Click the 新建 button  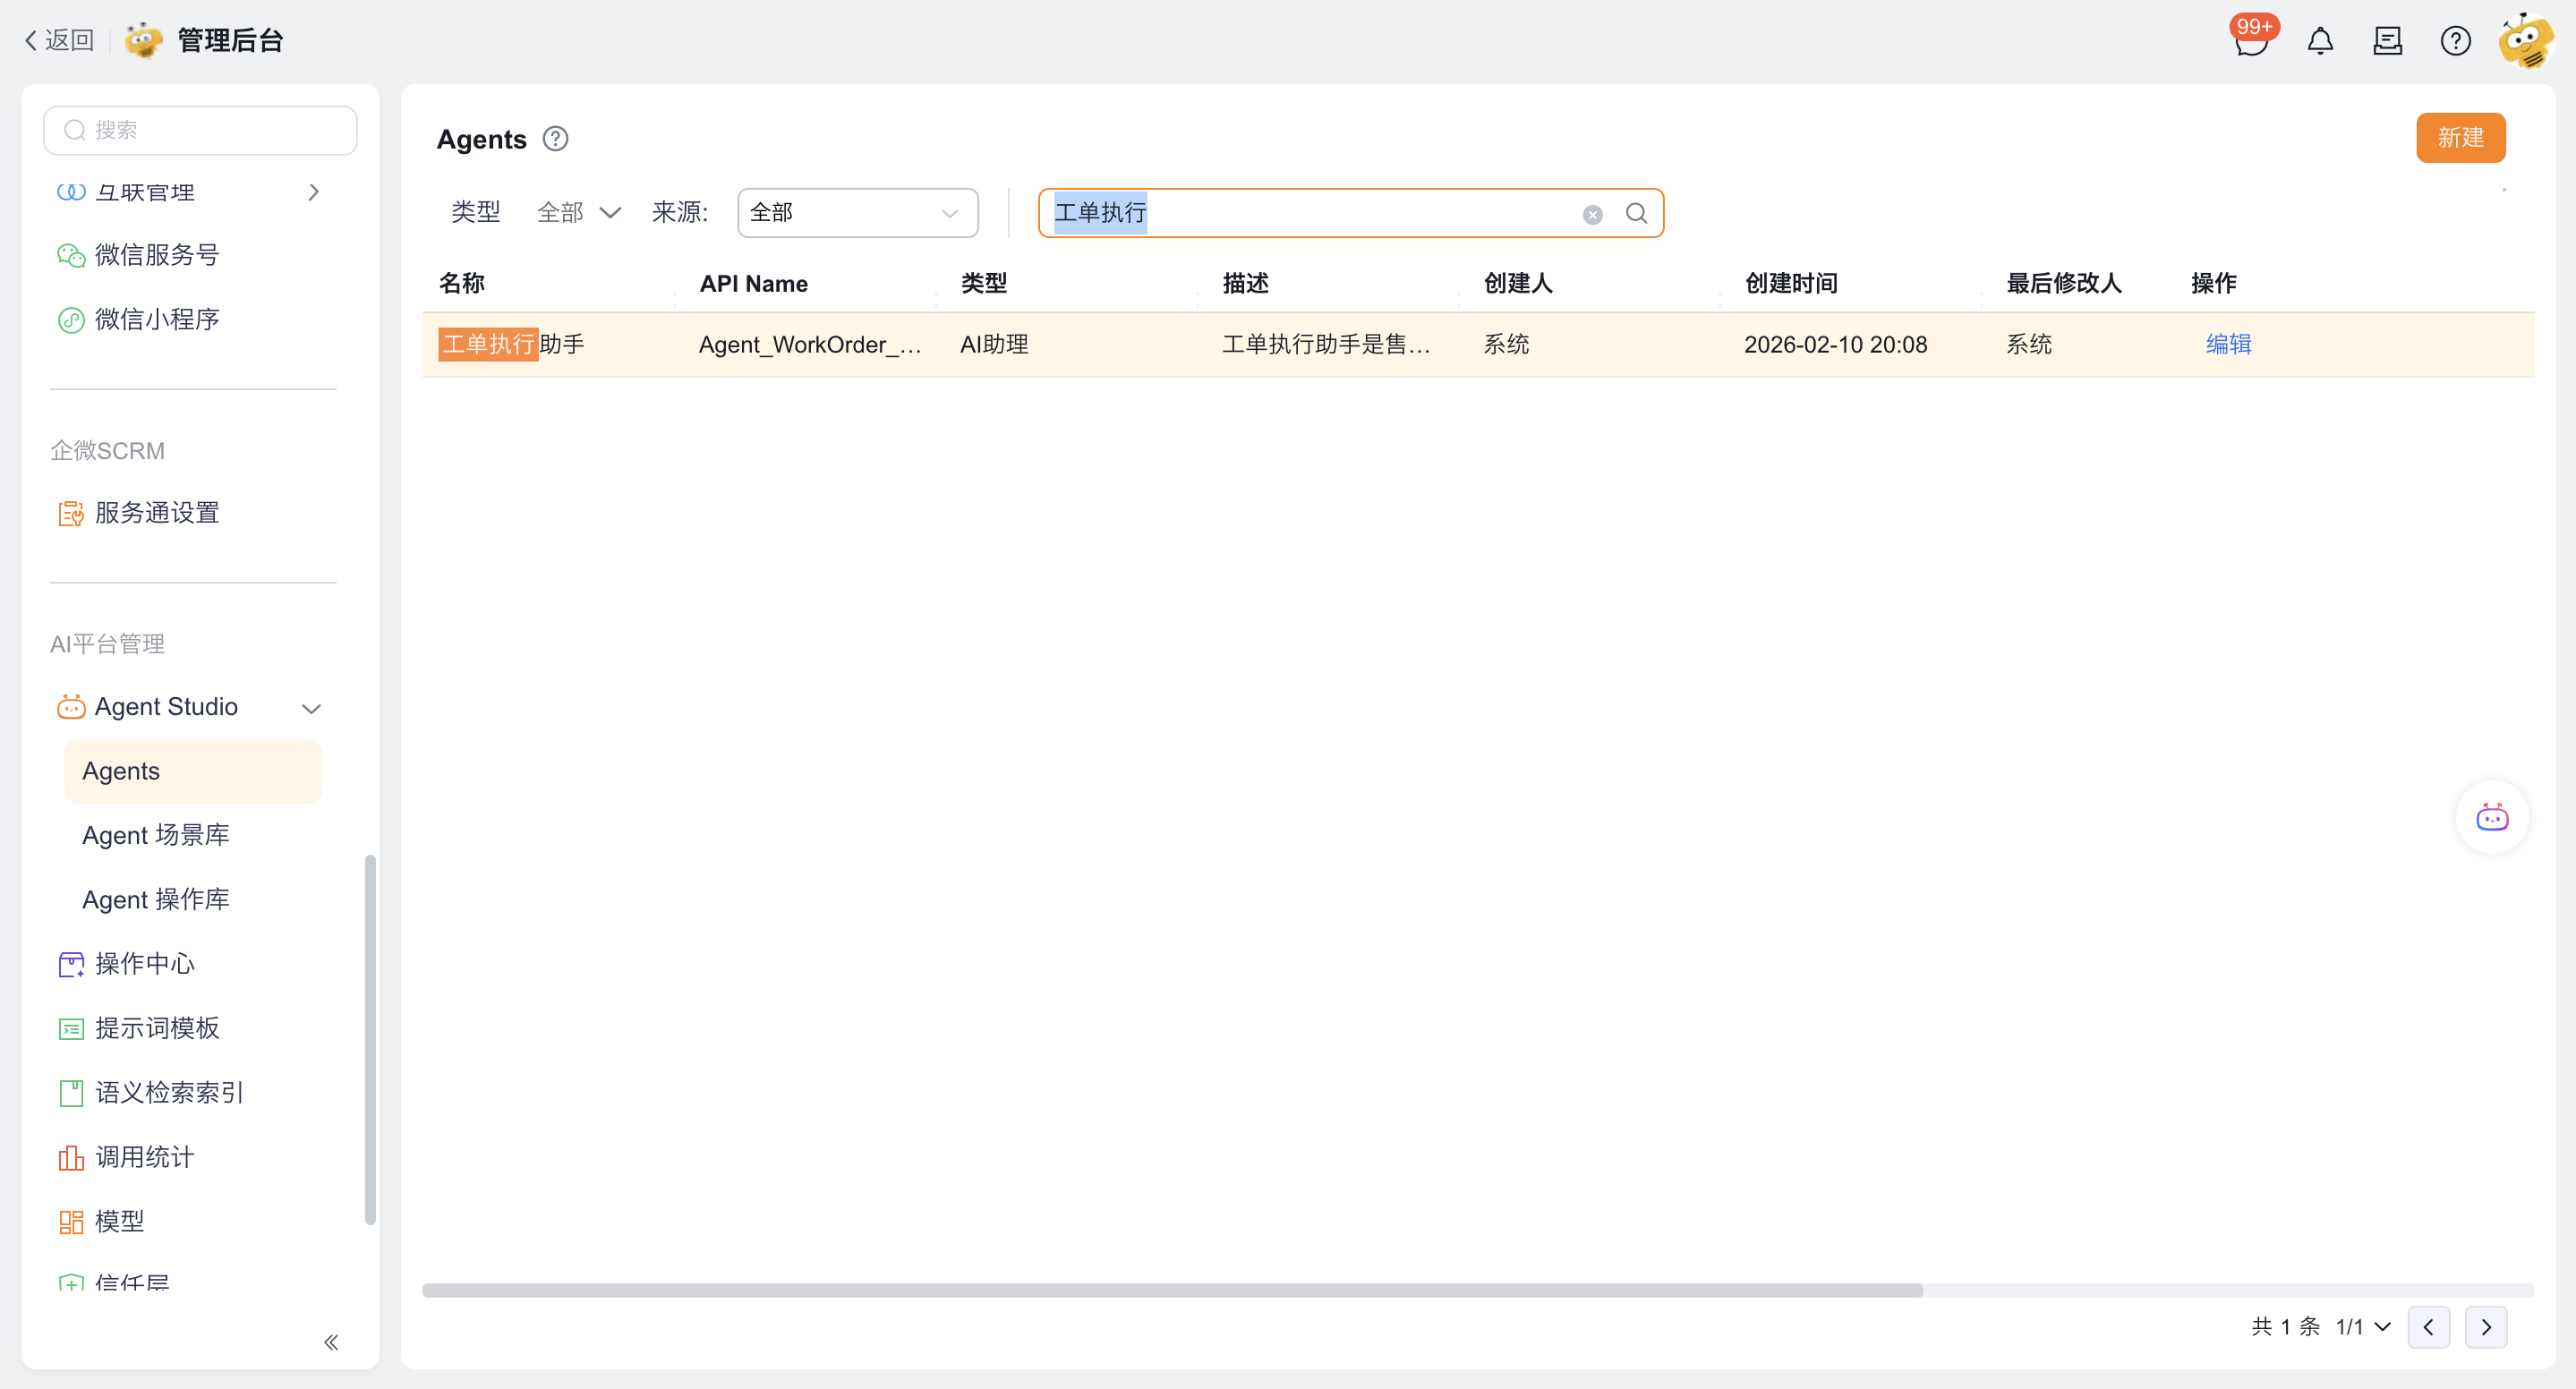point(2460,138)
